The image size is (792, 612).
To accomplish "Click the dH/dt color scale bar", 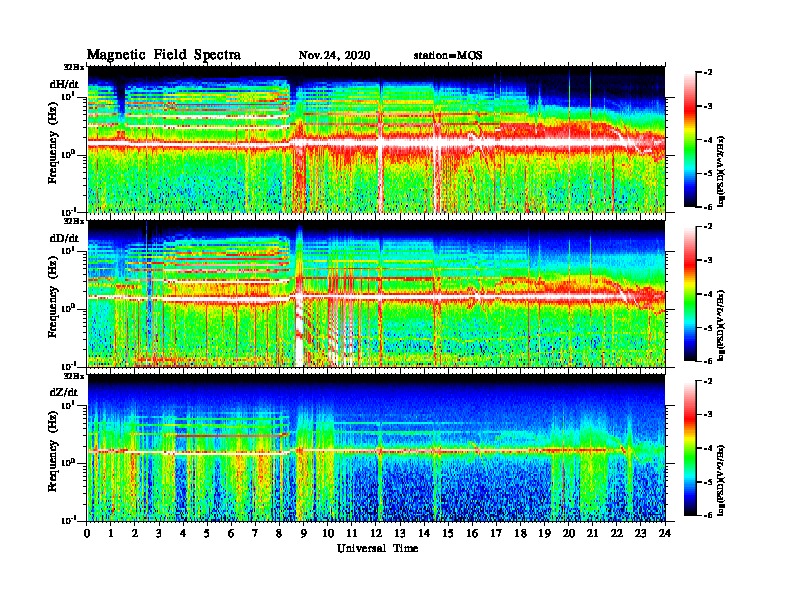I will tap(690, 140).
